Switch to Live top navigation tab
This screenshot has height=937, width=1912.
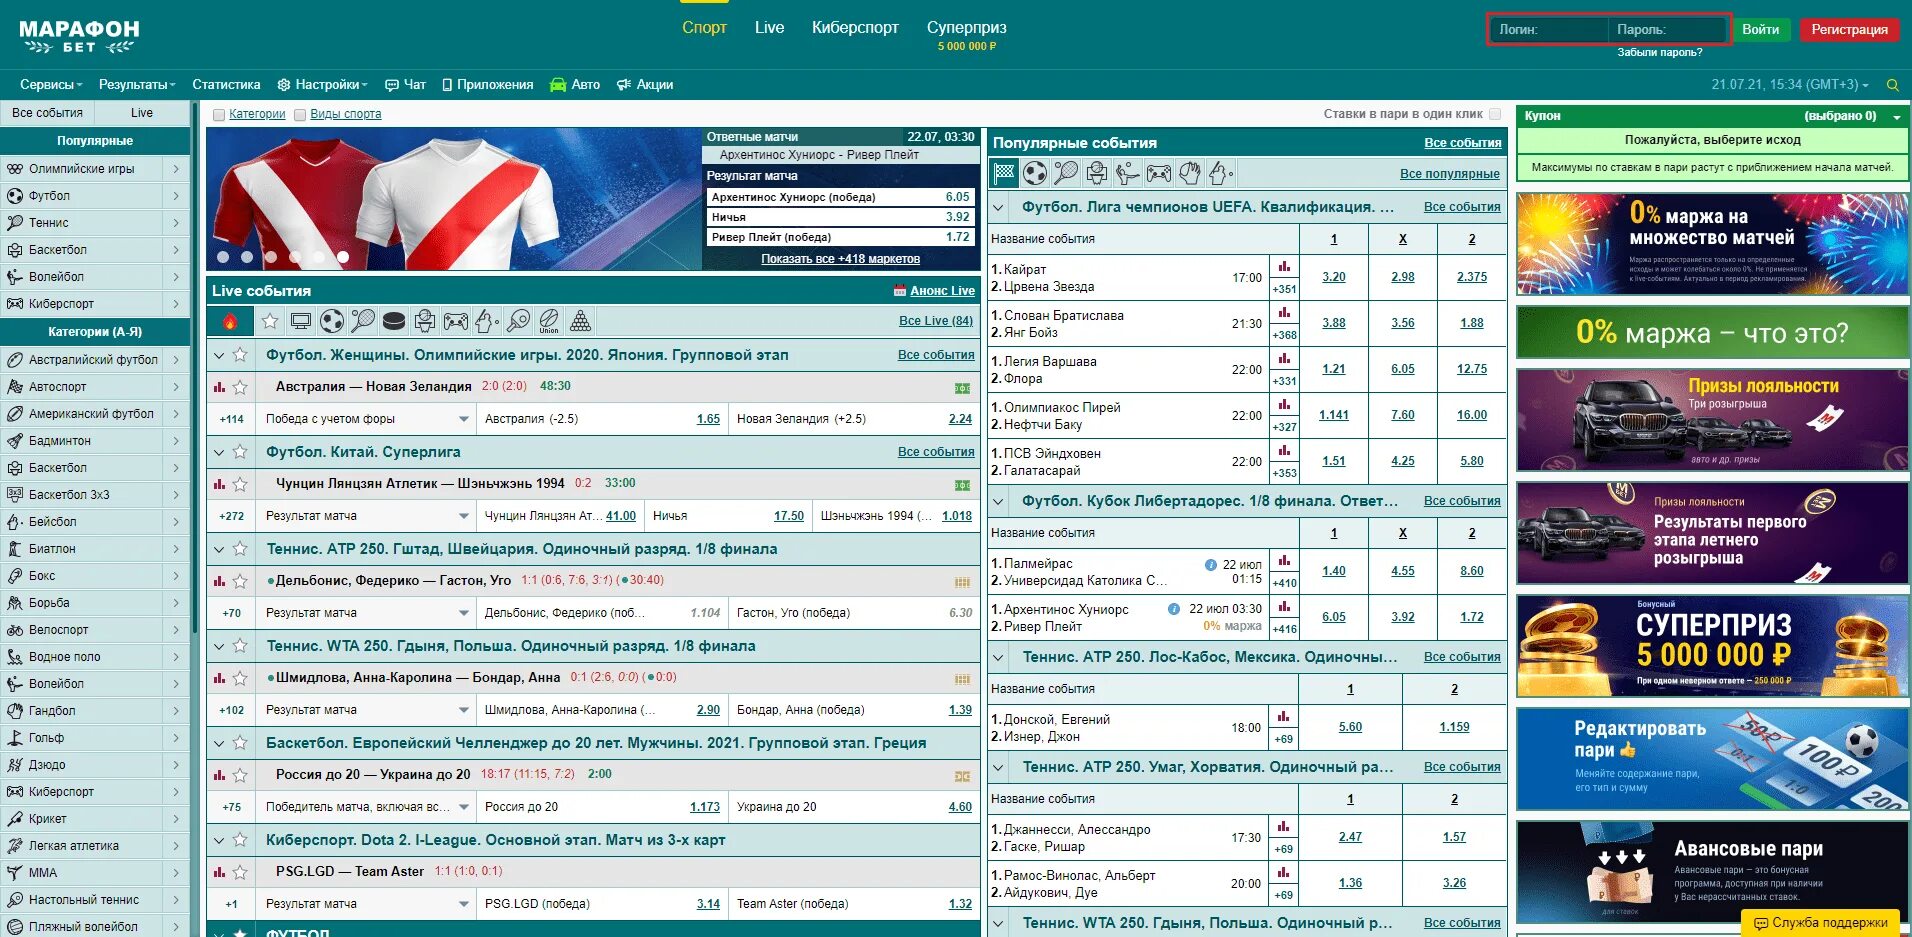click(769, 28)
